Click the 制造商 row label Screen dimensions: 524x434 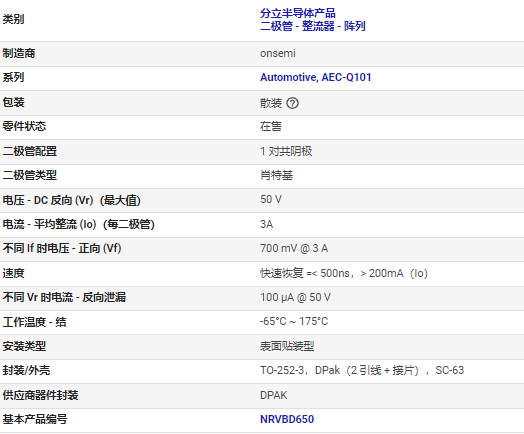(x=19, y=53)
